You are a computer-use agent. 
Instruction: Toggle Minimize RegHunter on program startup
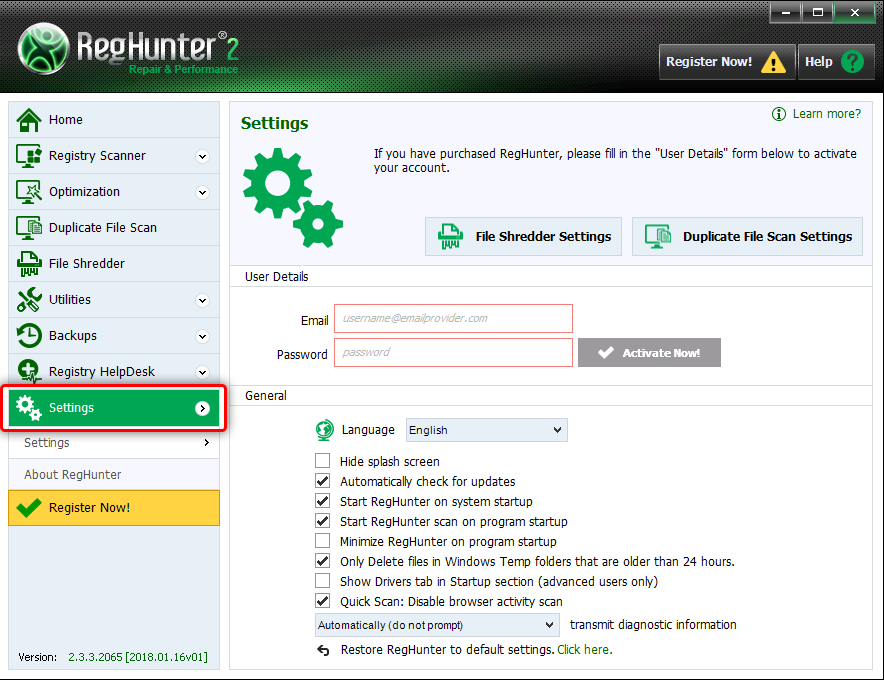click(x=323, y=541)
